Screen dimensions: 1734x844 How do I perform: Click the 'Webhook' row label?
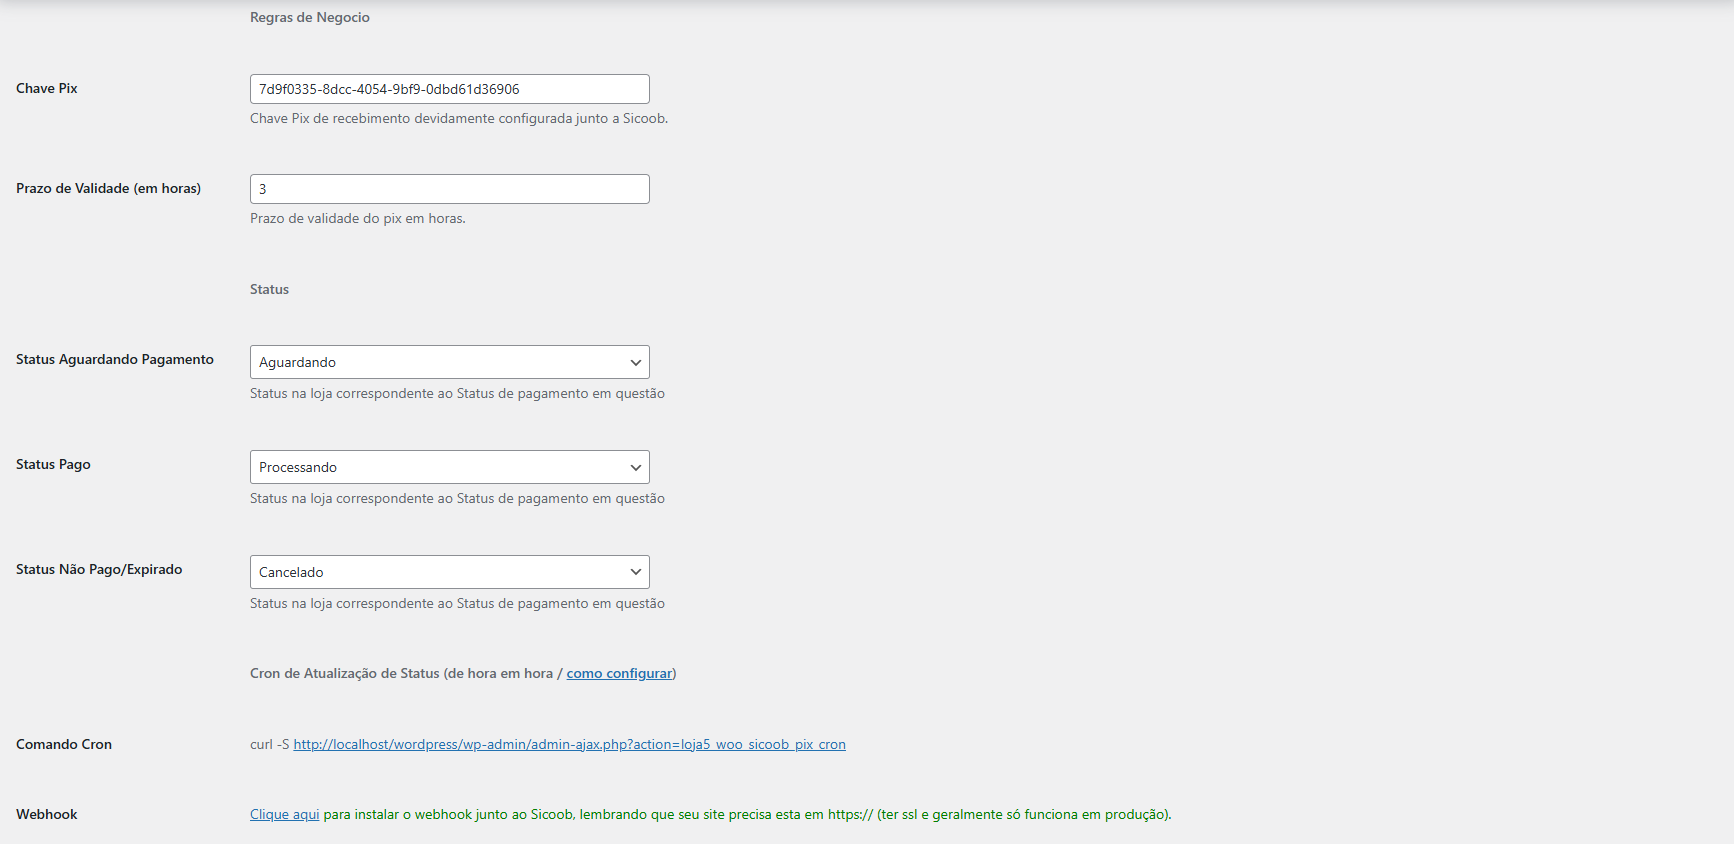47,815
